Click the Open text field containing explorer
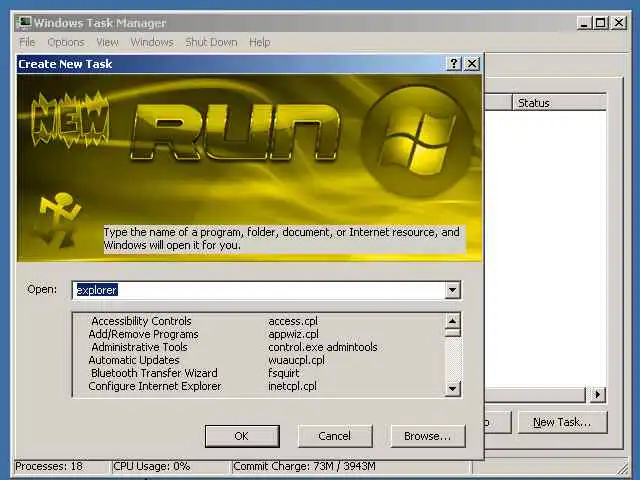The width and height of the screenshot is (640, 480). point(258,290)
